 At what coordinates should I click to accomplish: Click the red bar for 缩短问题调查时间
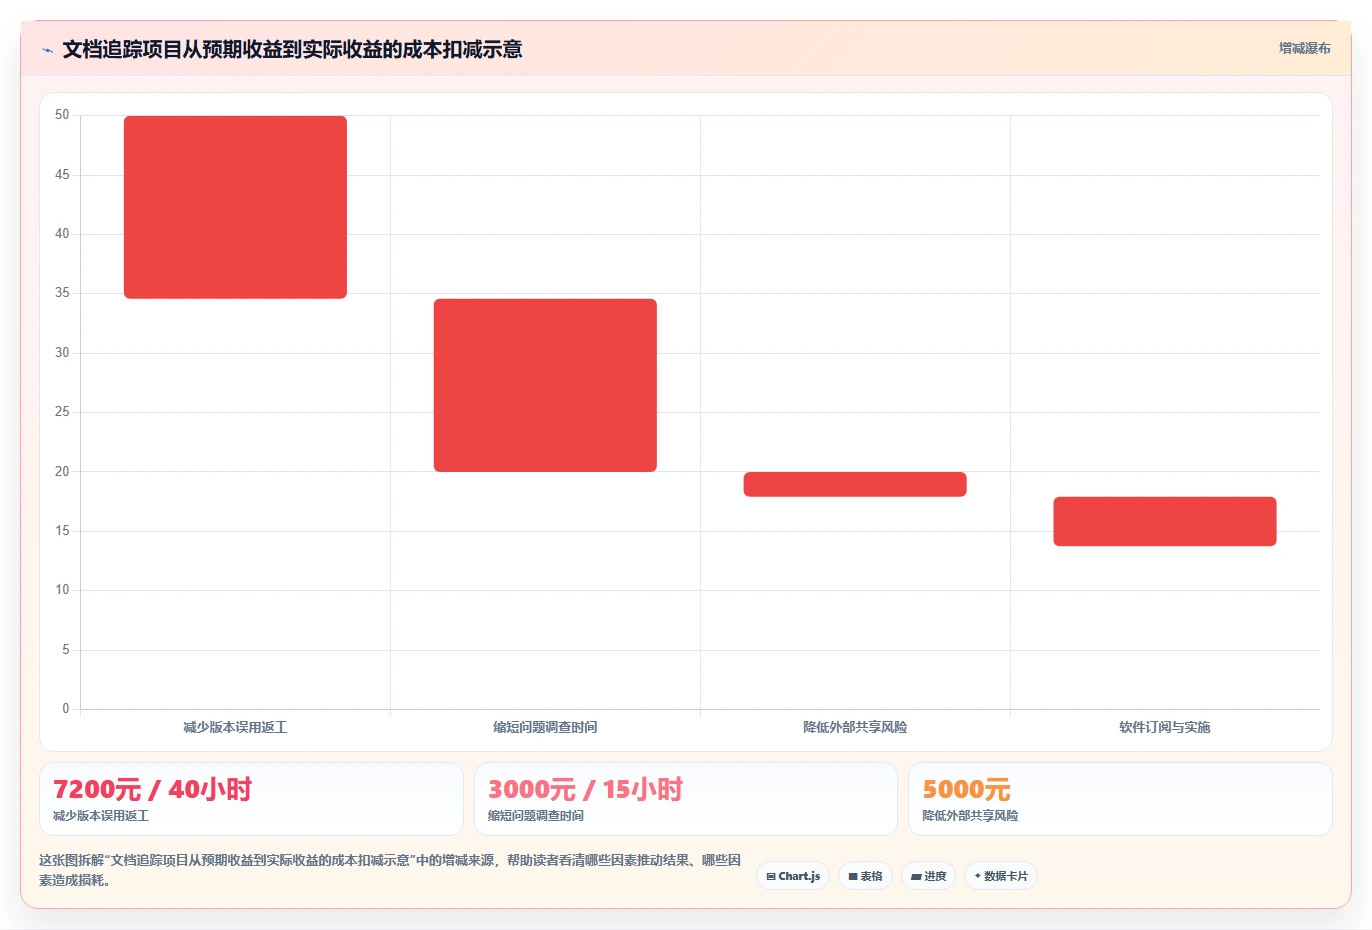tap(545, 385)
